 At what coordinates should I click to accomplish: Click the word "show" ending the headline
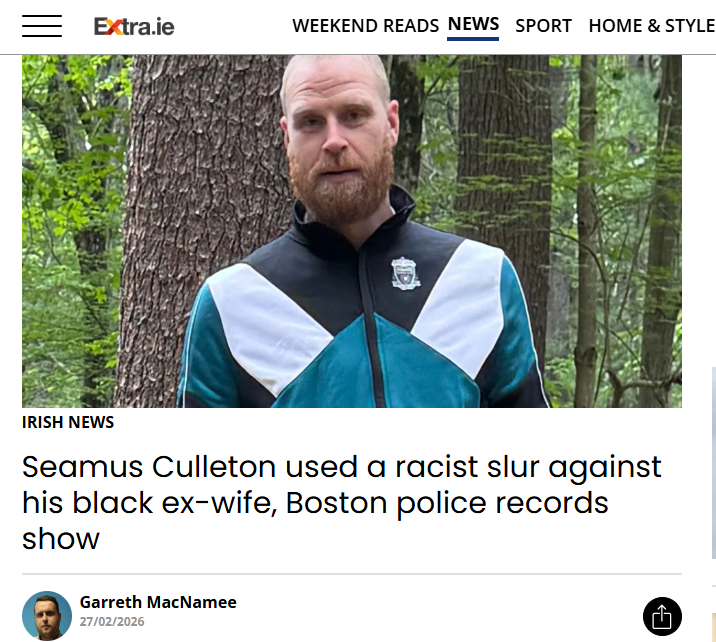pyautogui.click(x=61, y=539)
